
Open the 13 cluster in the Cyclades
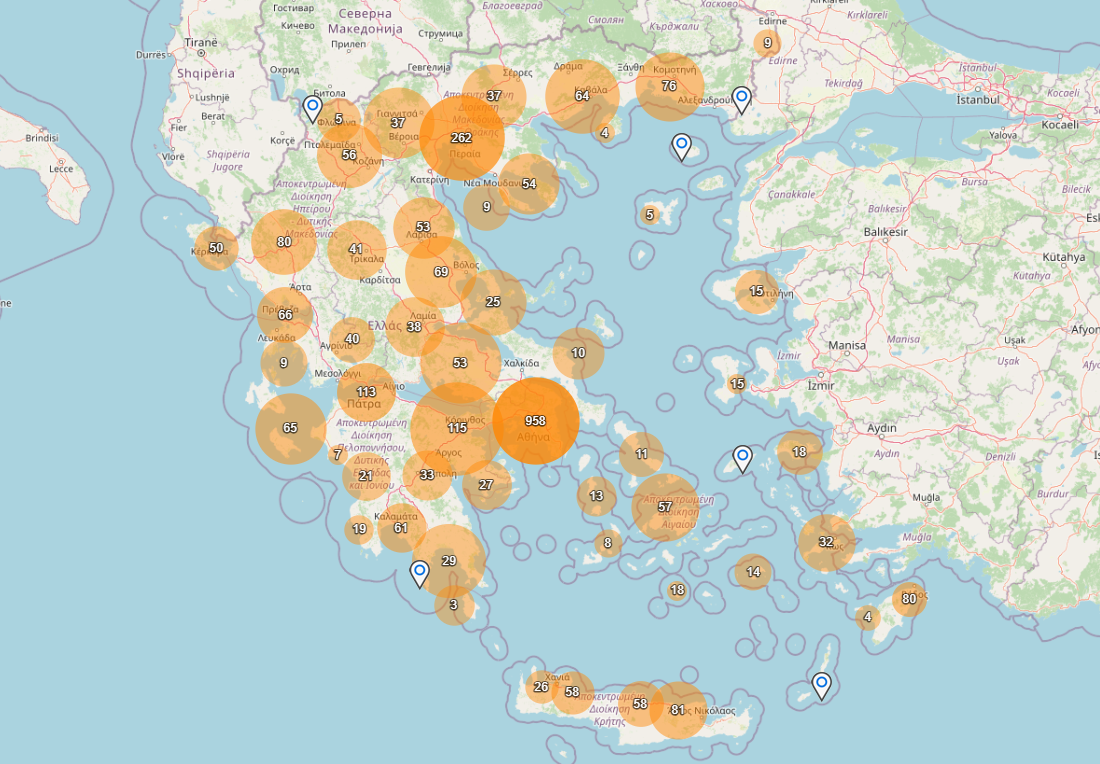tap(596, 496)
